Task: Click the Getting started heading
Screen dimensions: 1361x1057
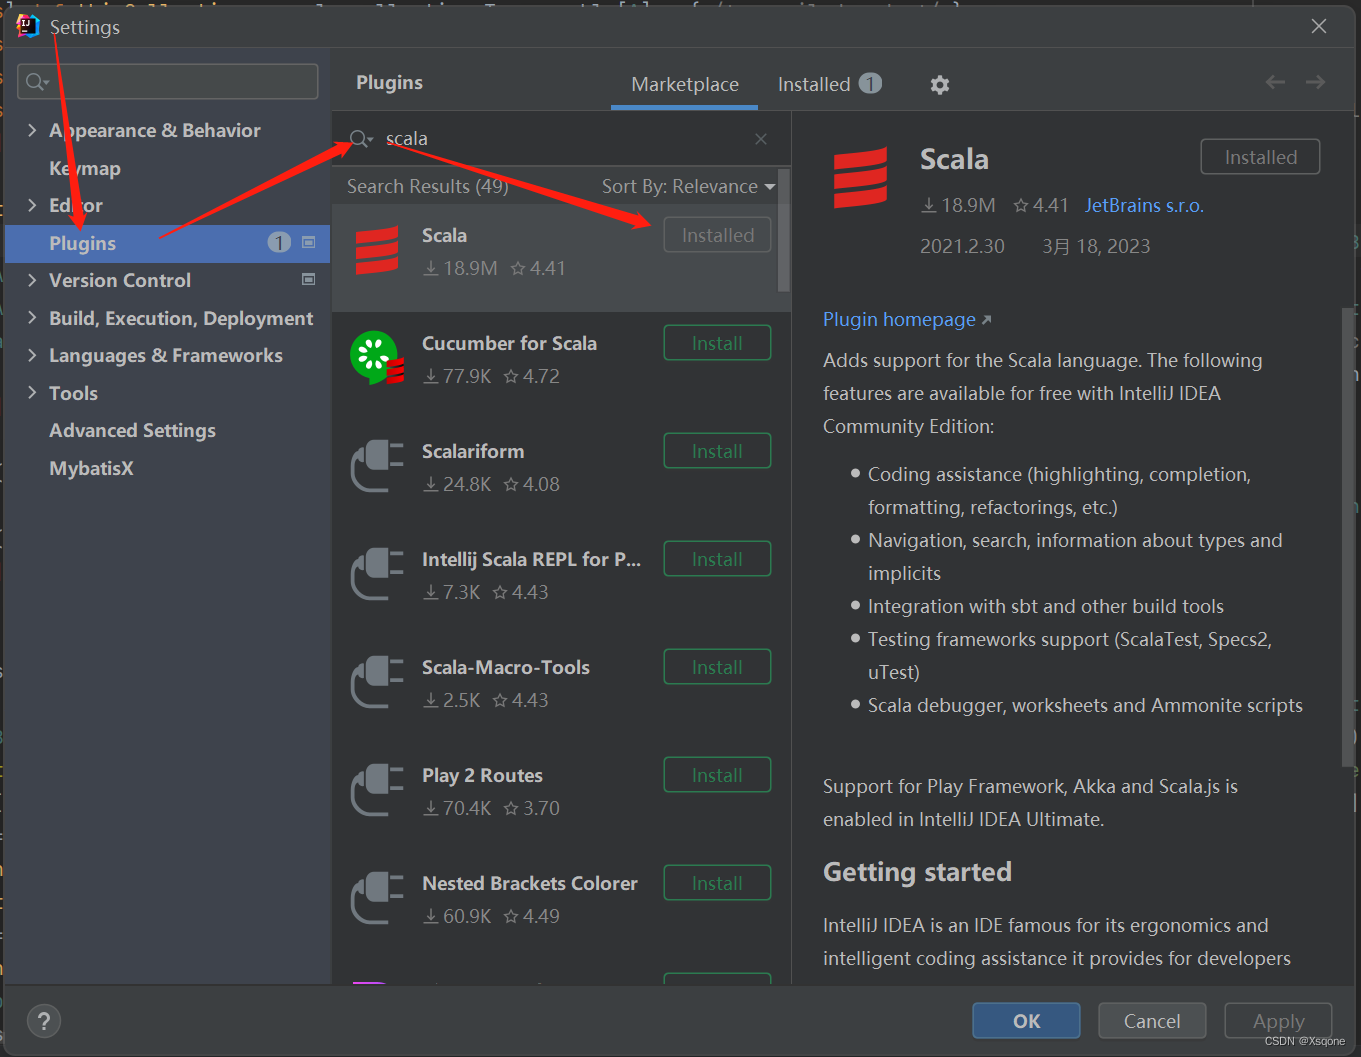Action: [917, 872]
